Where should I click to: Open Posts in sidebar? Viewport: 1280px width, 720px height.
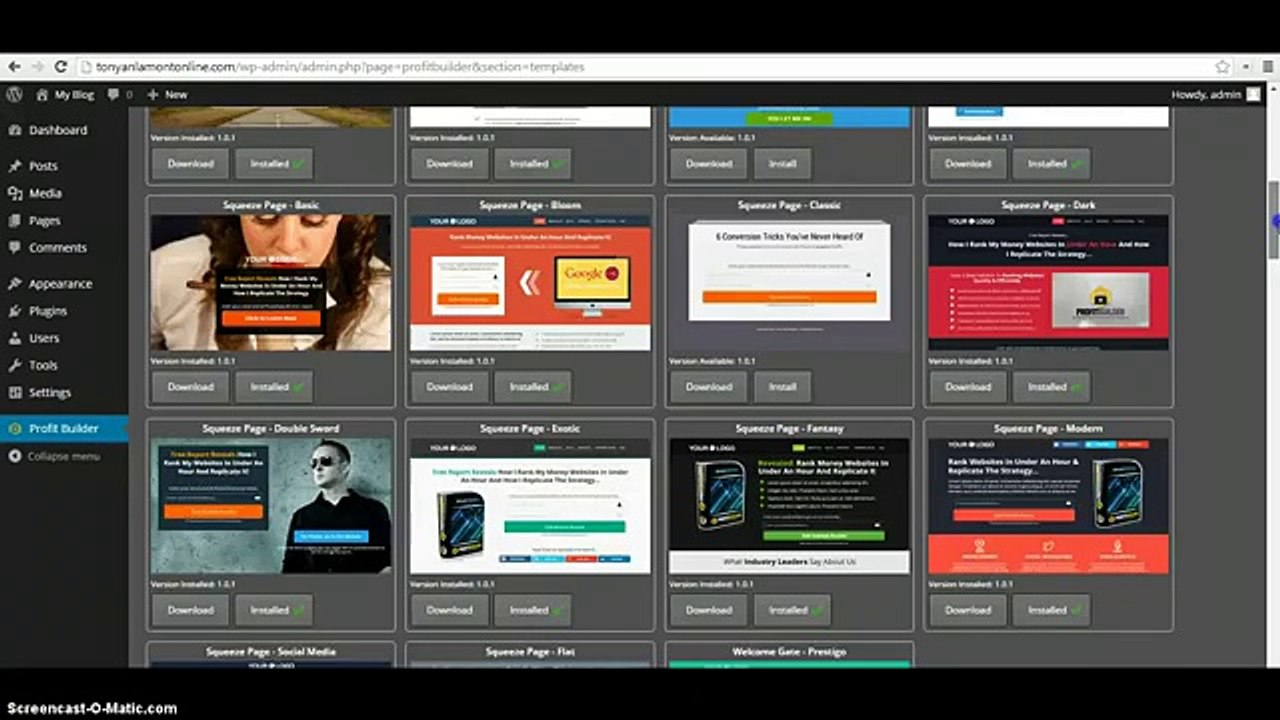coord(43,166)
